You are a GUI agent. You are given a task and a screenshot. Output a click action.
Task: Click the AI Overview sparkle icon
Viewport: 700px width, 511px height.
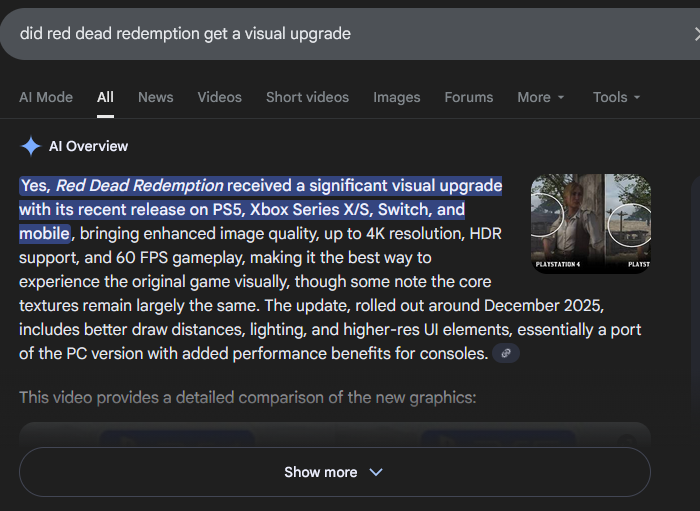click(x=31, y=146)
